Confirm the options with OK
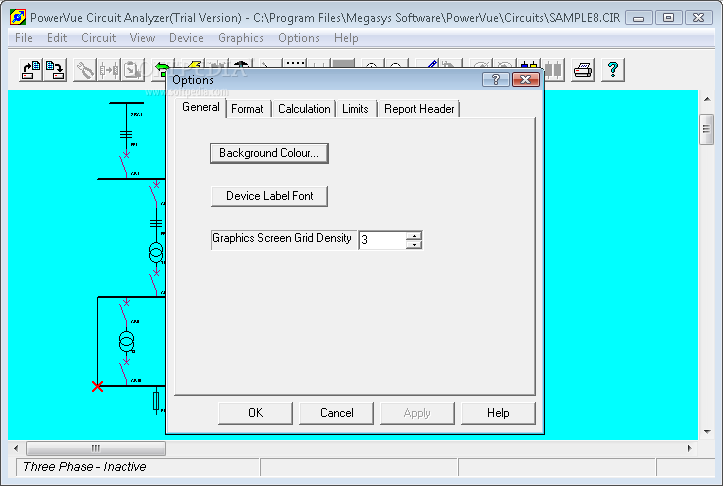 tap(255, 413)
